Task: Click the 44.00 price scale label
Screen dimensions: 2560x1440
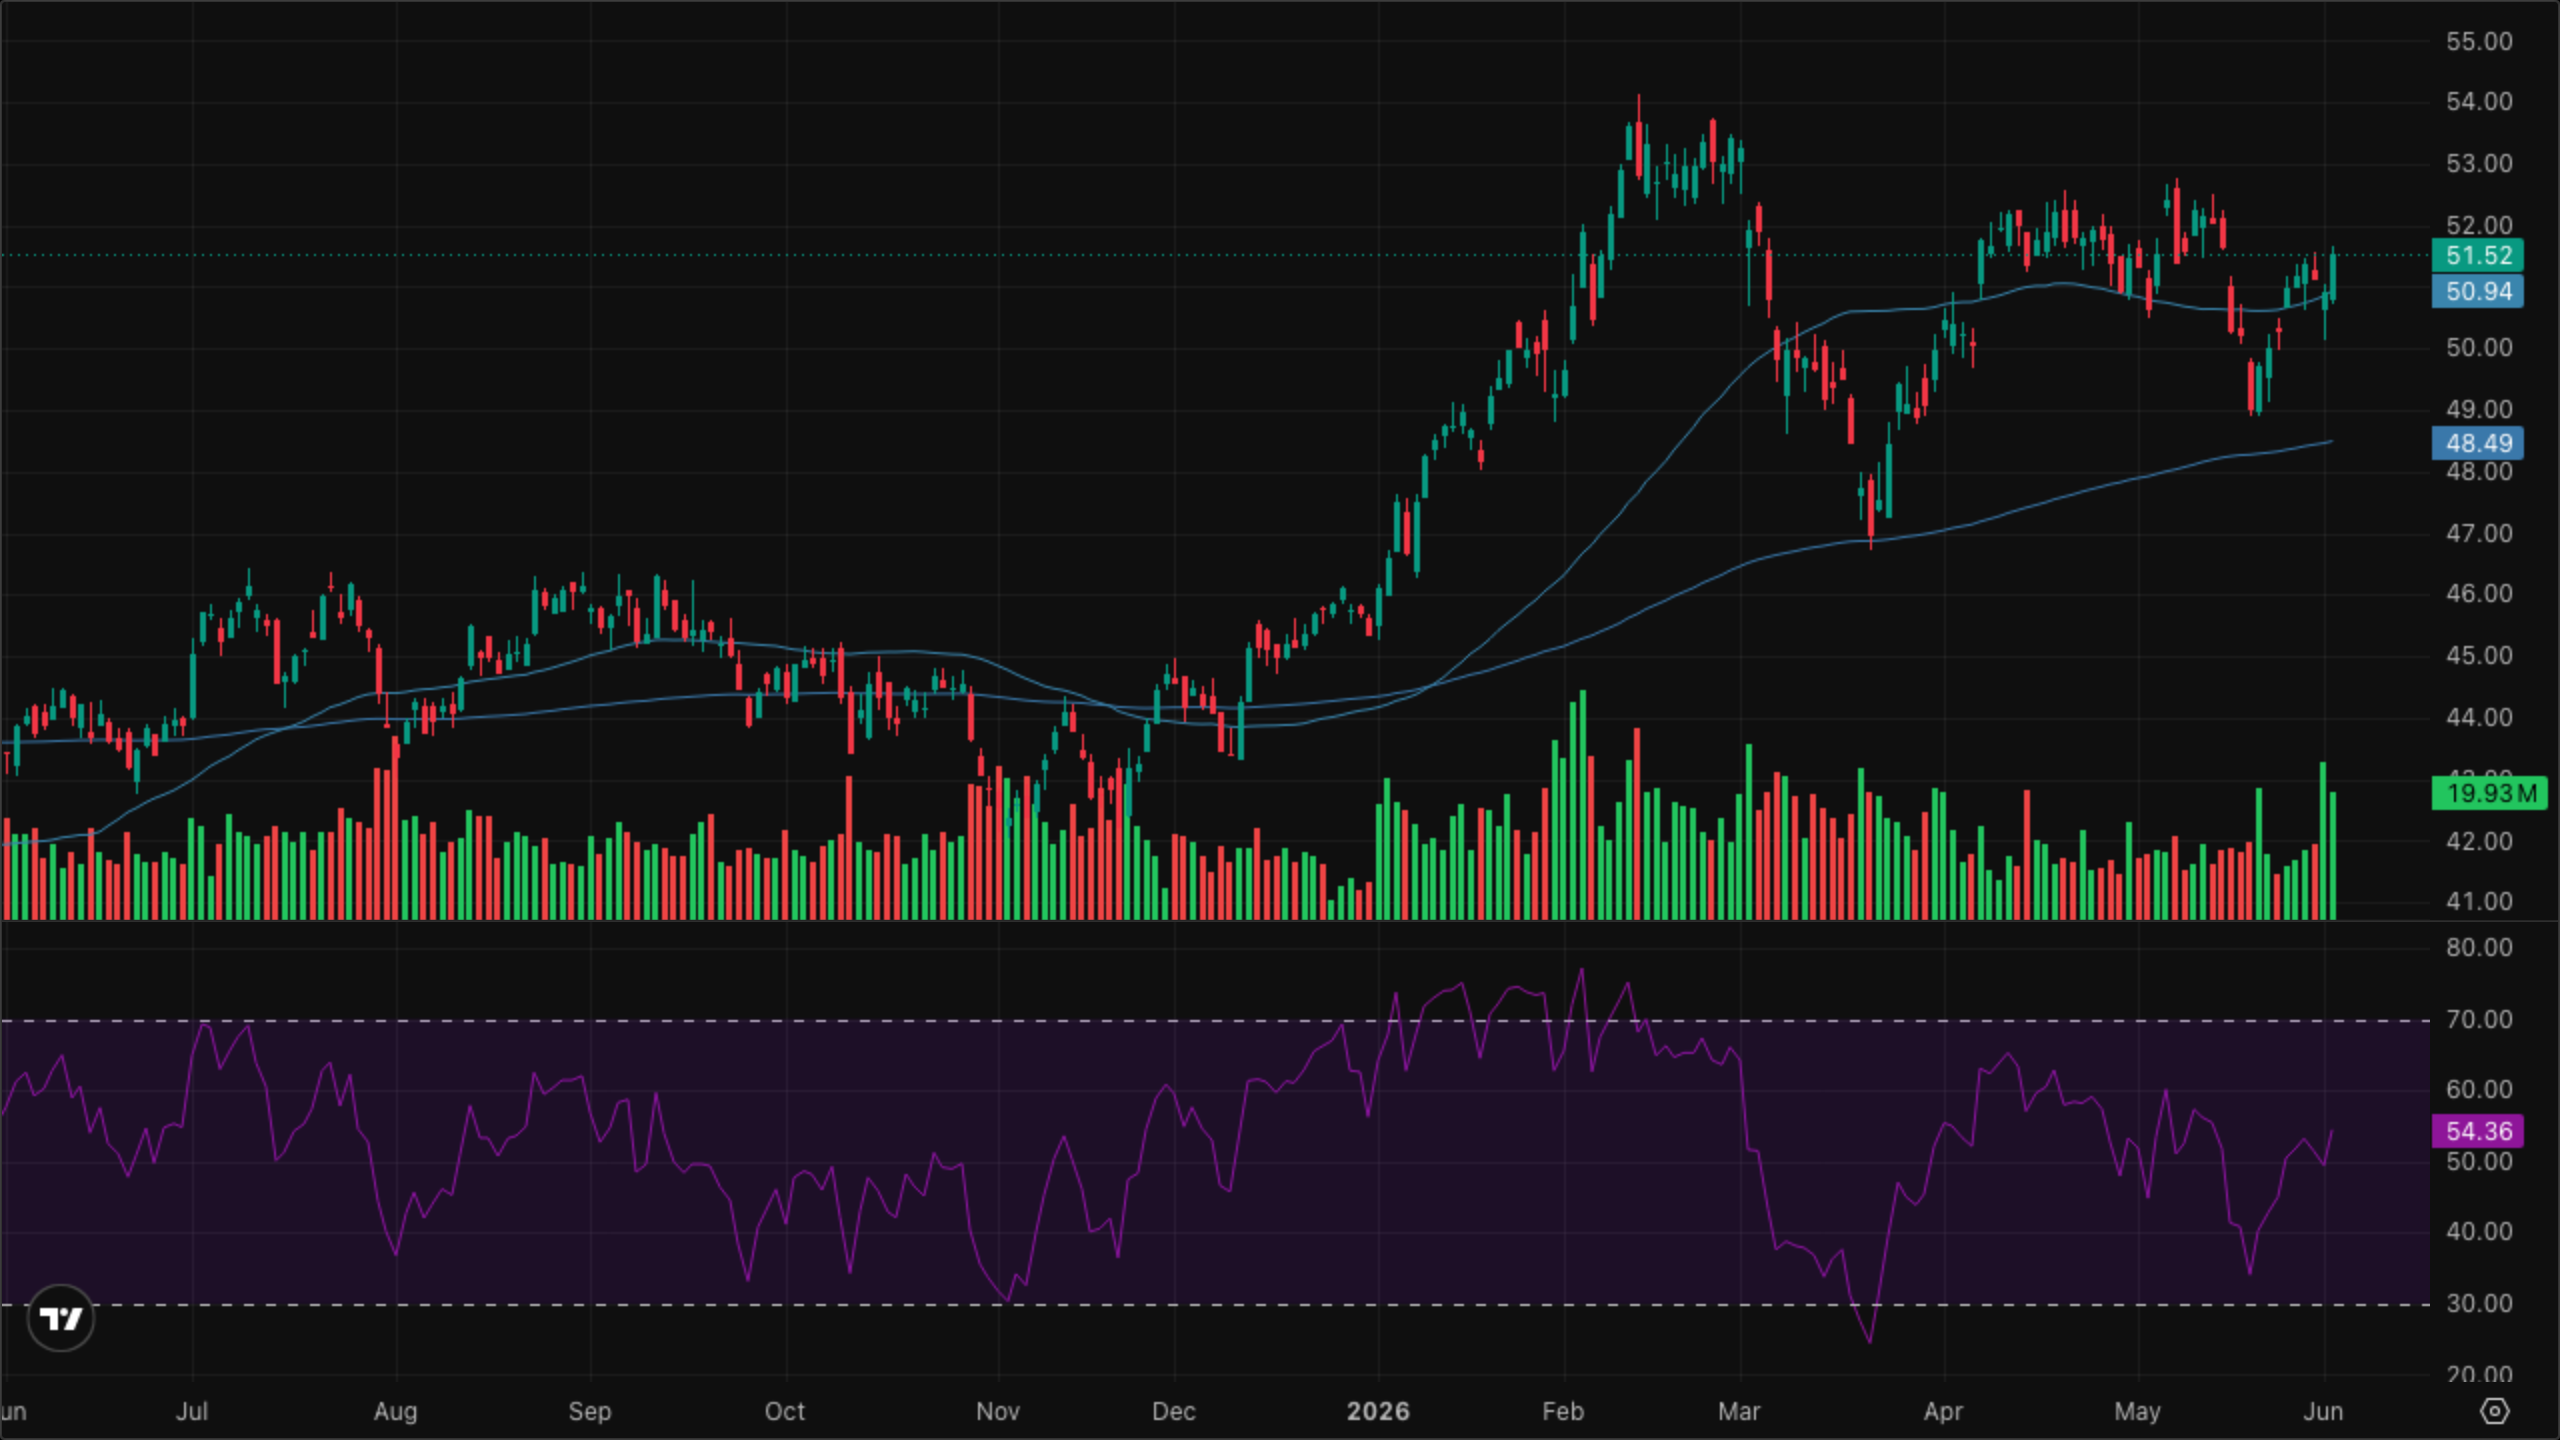Action: tap(2479, 717)
